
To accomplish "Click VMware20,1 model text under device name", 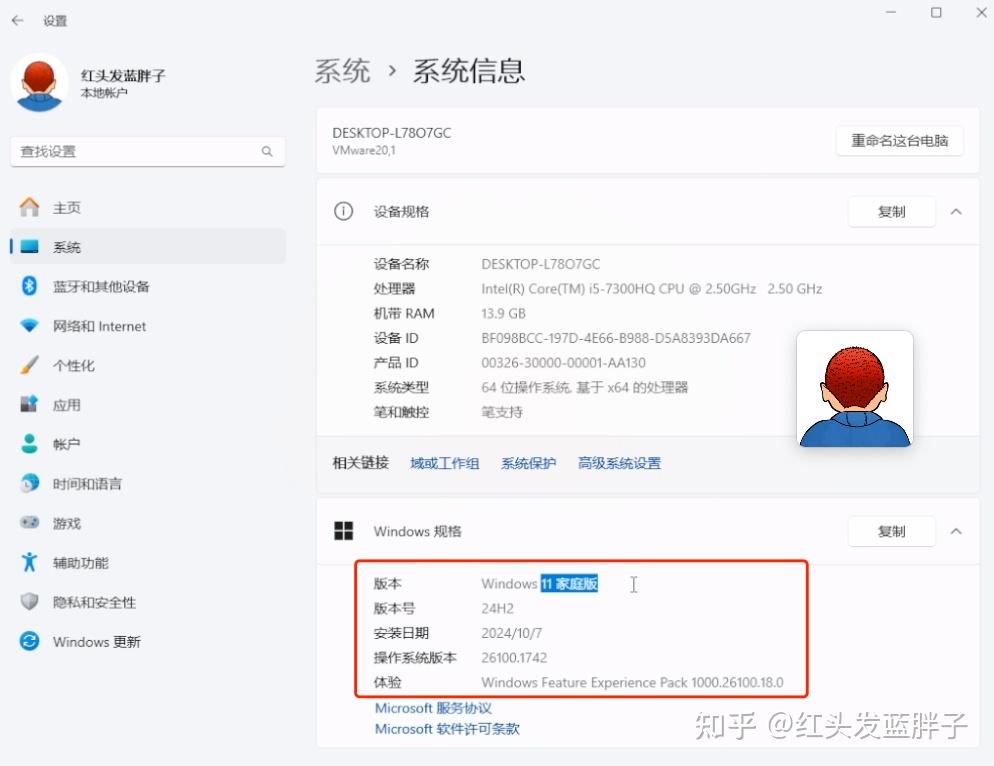I will coord(364,150).
